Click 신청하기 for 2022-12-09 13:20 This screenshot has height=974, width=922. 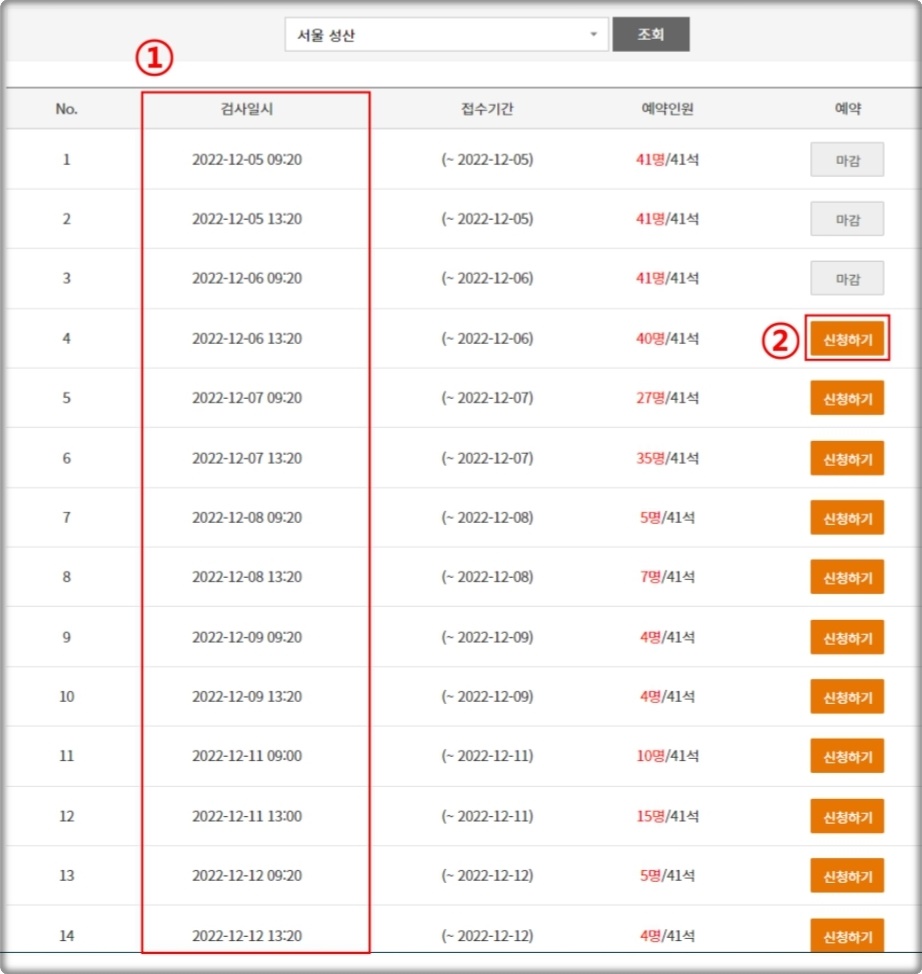coord(847,697)
